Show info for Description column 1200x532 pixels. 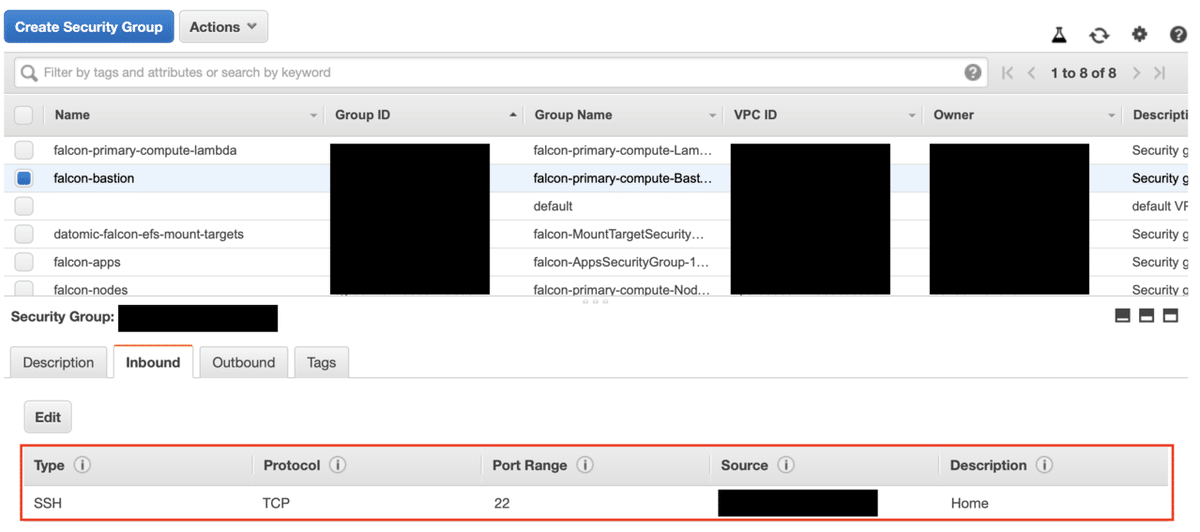pyautogui.click(x=1044, y=465)
